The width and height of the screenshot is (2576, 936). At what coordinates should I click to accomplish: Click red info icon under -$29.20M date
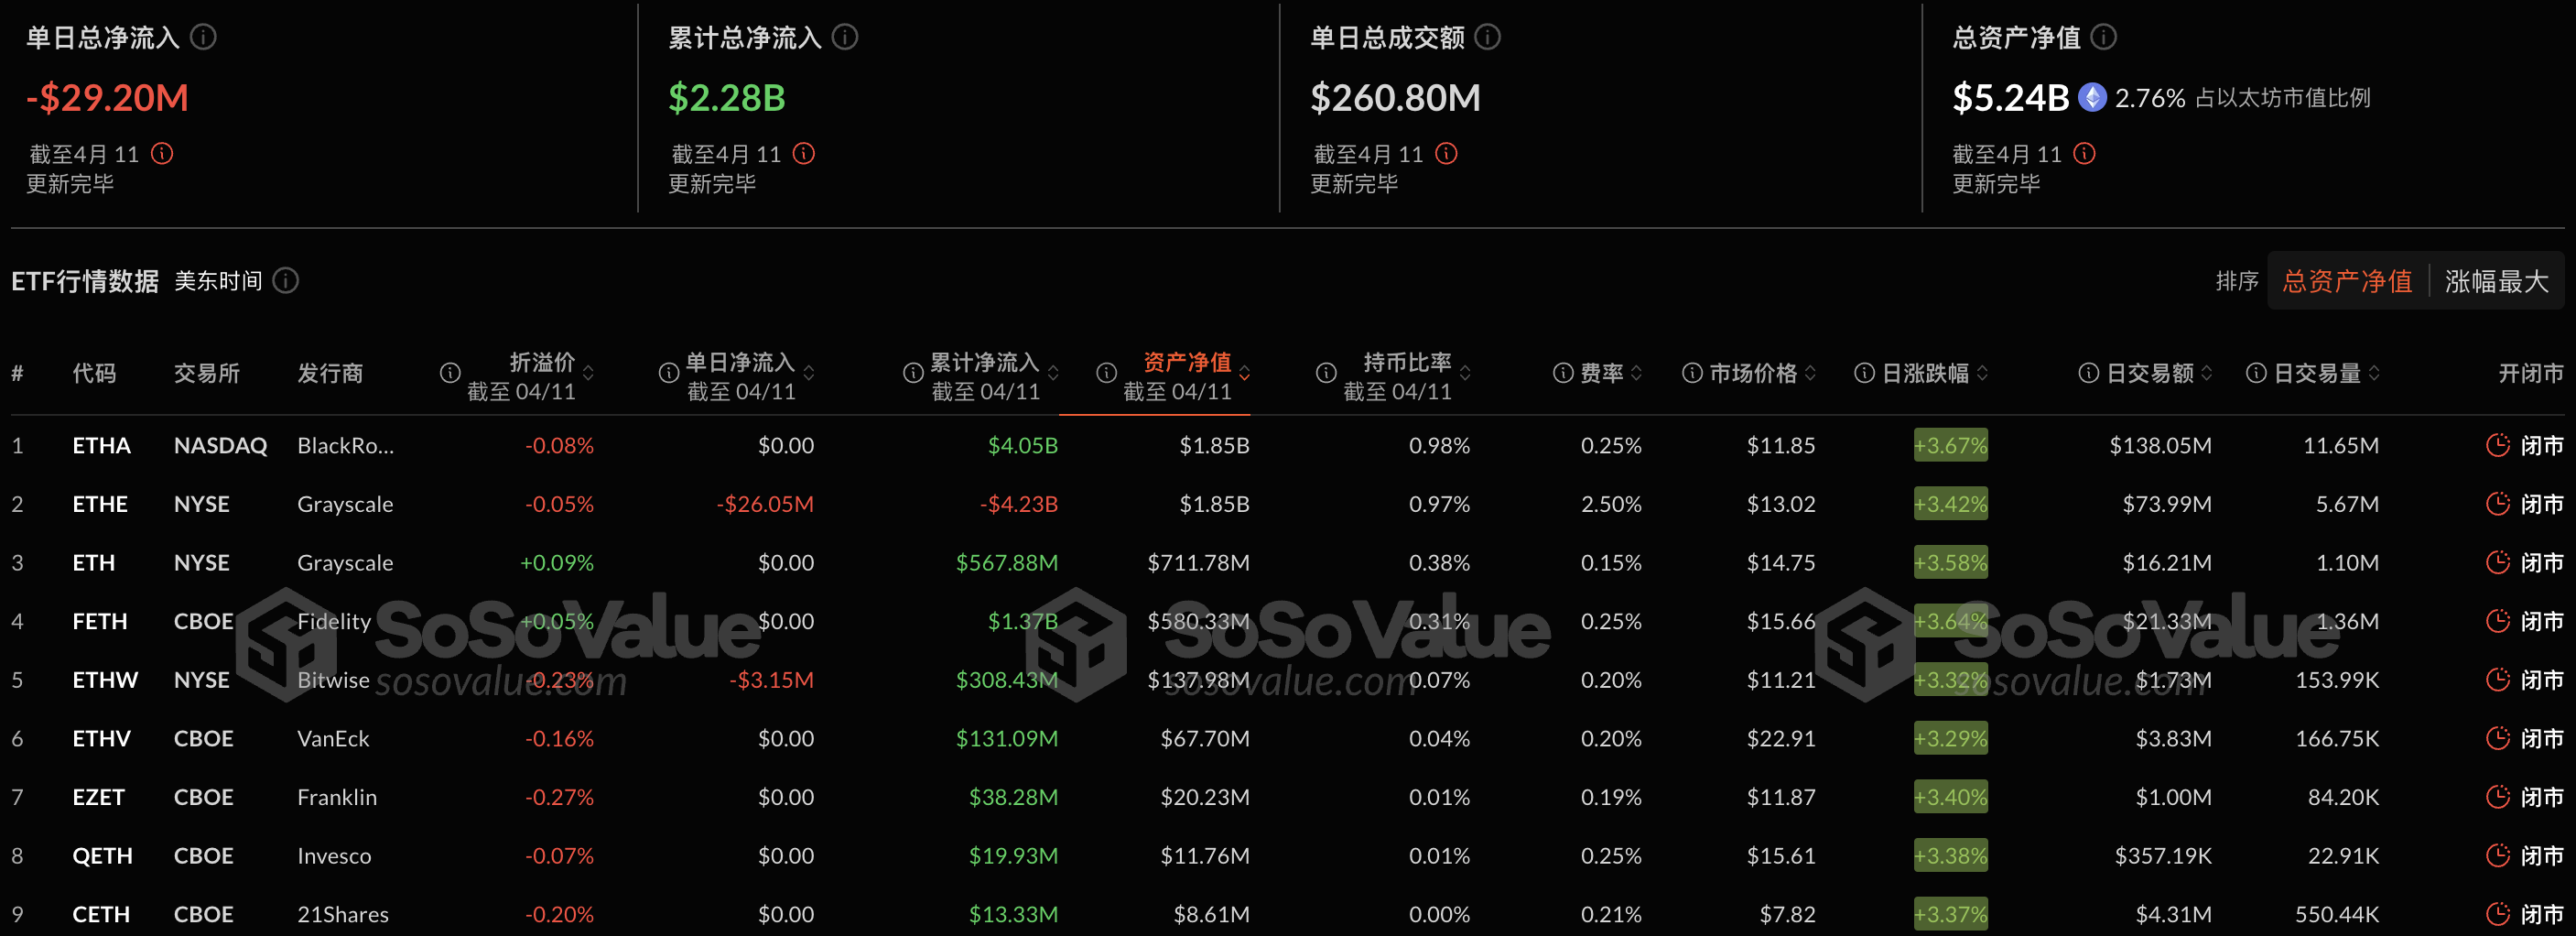click(162, 153)
